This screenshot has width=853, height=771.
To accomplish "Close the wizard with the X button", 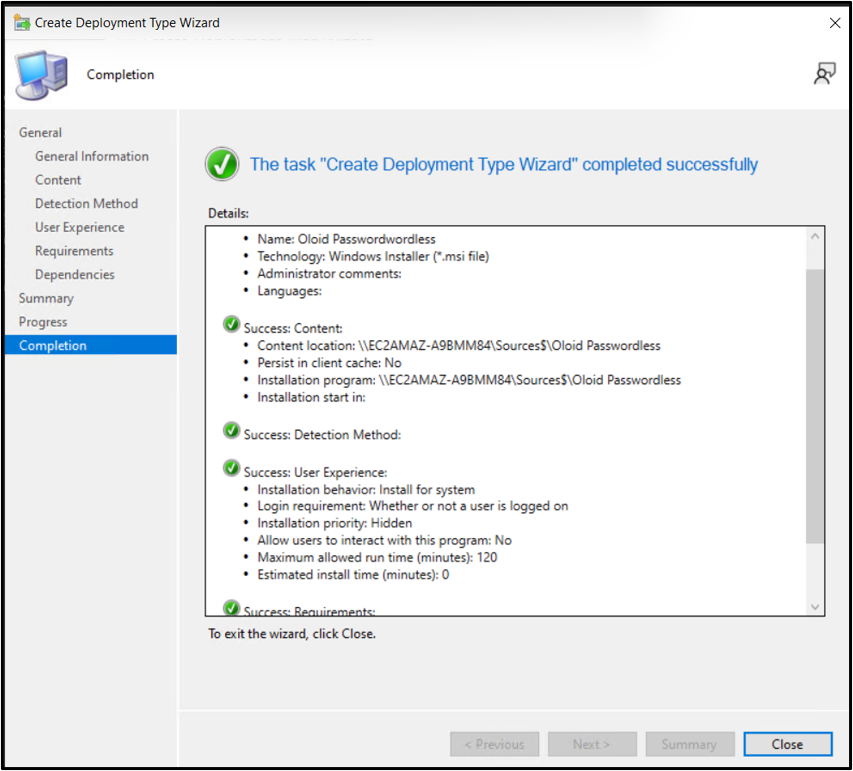I will pos(835,23).
